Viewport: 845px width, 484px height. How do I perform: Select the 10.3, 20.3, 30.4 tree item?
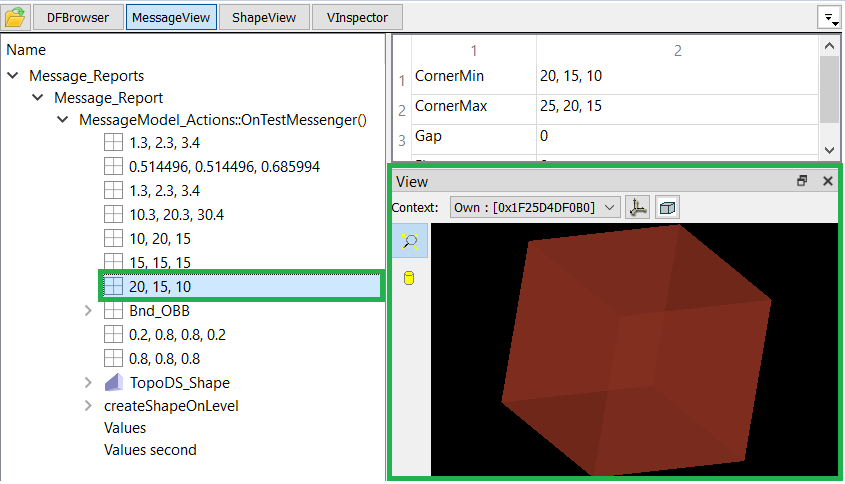click(x=162, y=215)
